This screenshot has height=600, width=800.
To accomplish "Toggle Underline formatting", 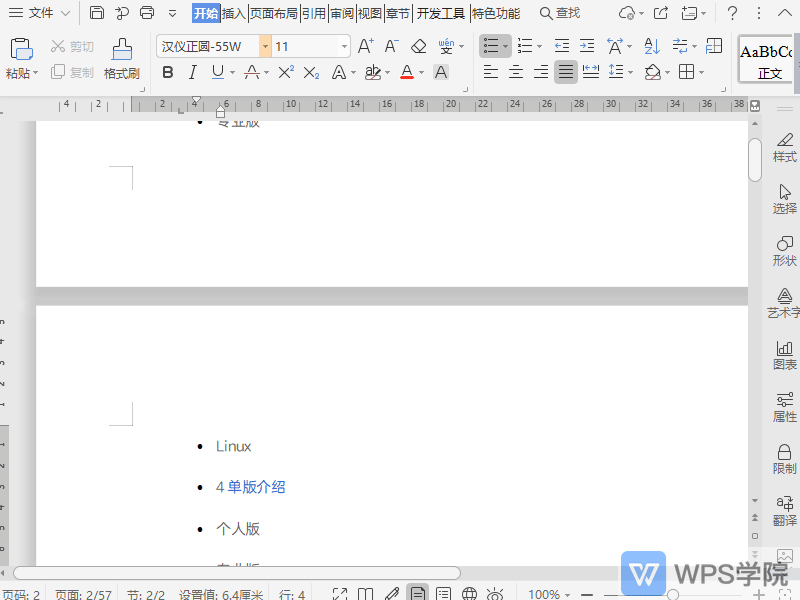I will tap(218, 72).
